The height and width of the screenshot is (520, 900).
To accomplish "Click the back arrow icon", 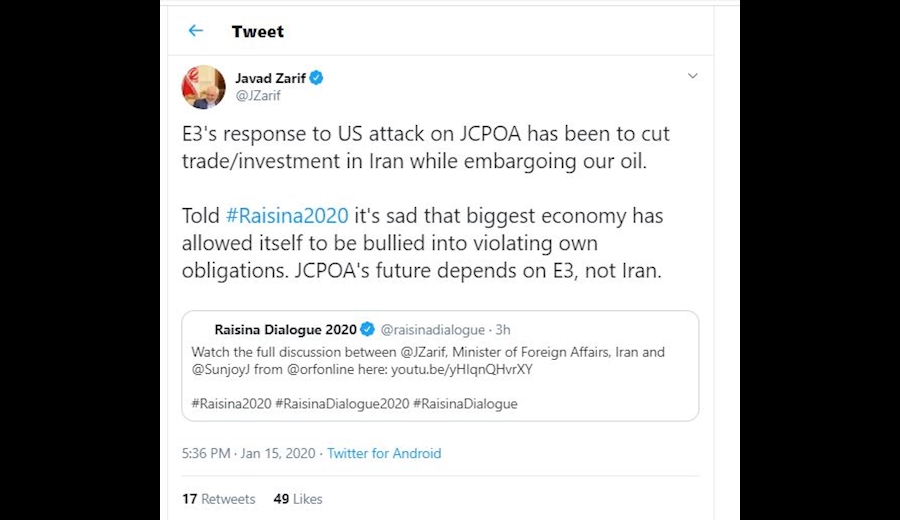I will point(196,31).
